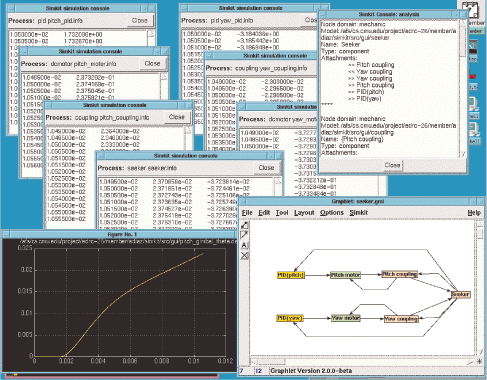The height and width of the screenshot is (380, 487).
Task: Open window menu of Simkit Console analysis
Action: click(322, 14)
